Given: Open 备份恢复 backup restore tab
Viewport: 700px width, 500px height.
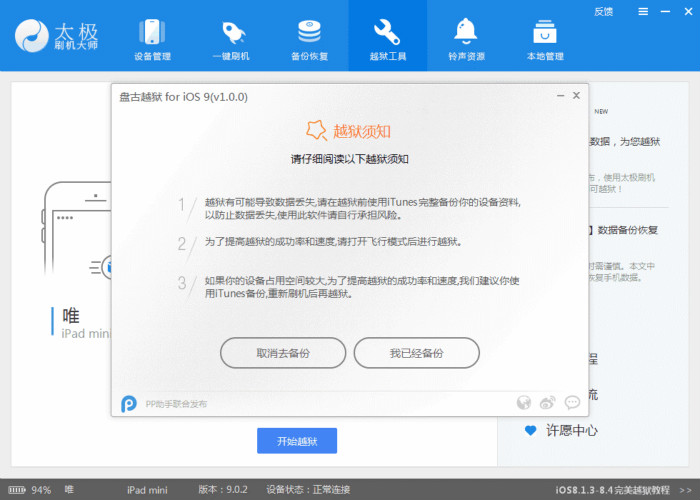Looking at the screenshot, I should pos(309,39).
